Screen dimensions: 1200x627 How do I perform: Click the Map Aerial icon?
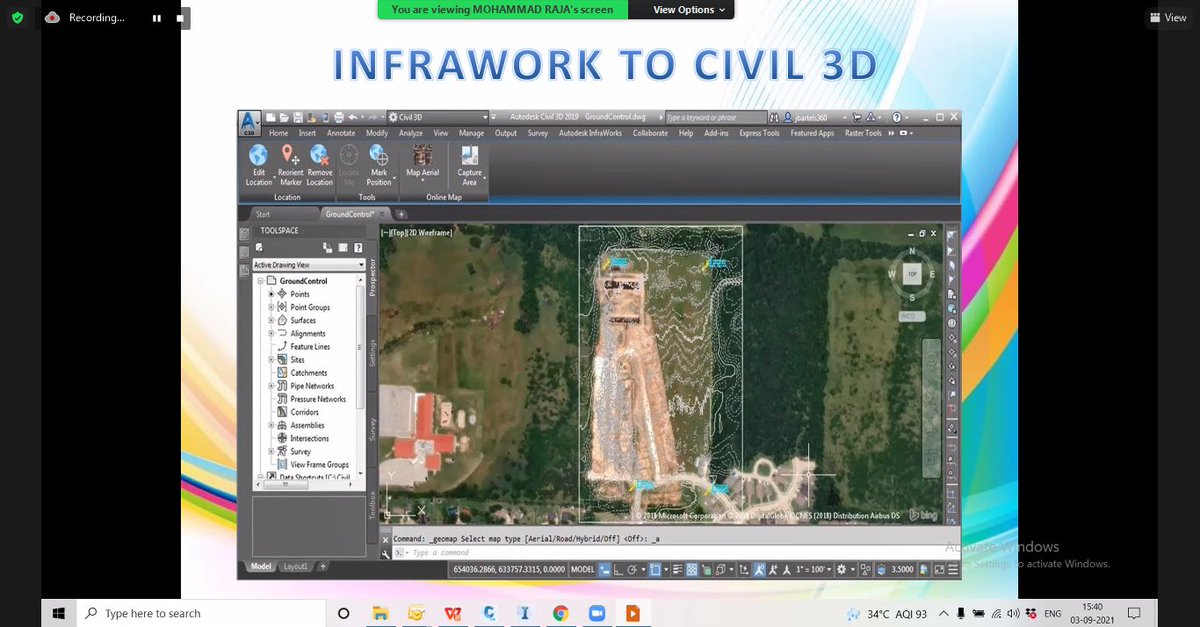(x=422, y=155)
